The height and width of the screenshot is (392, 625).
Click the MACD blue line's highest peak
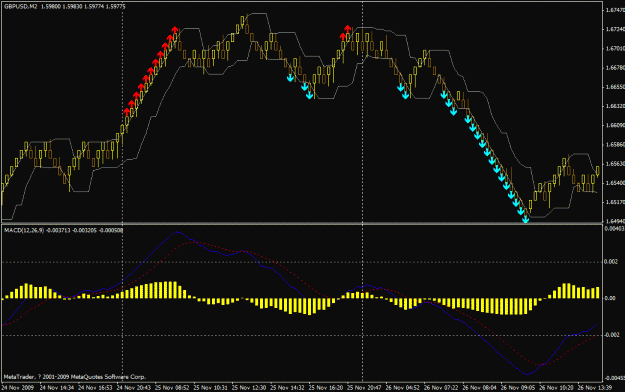point(177,232)
